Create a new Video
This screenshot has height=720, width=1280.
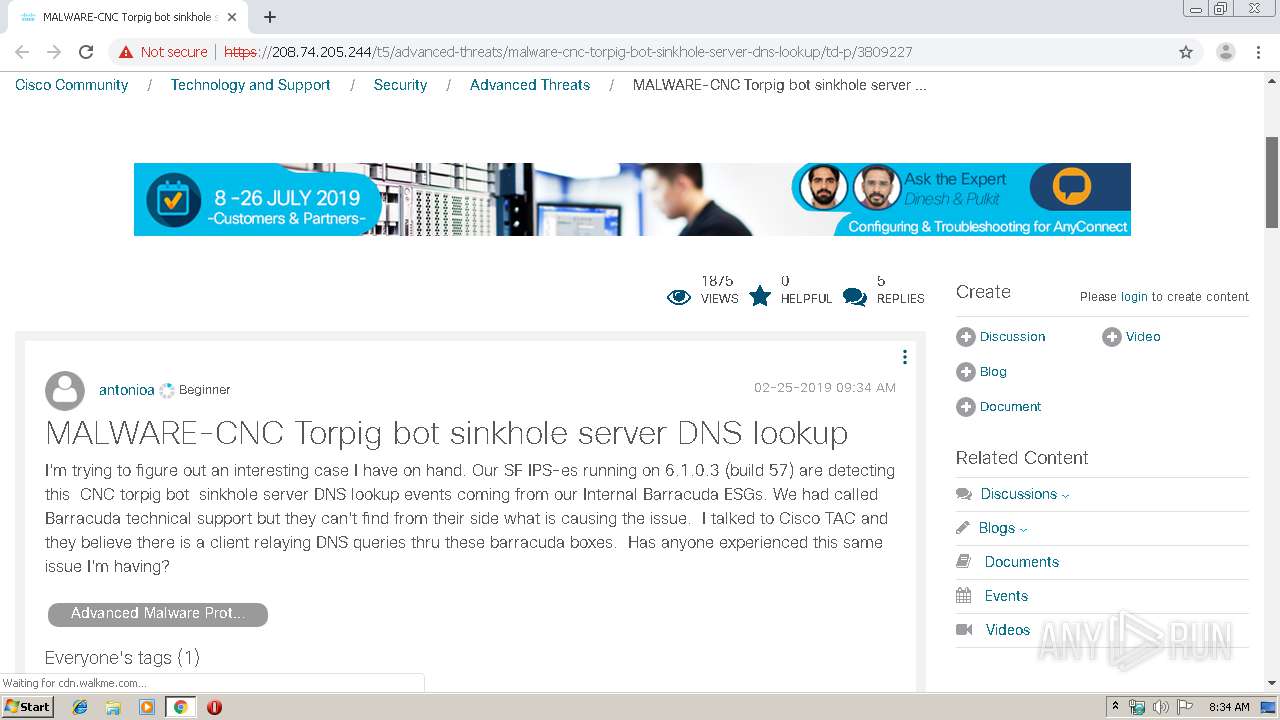click(1143, 337)
